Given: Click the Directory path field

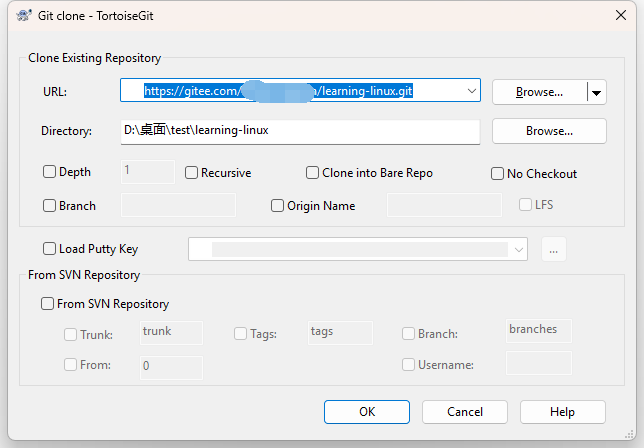Looking at the screenshot, I should point(300,131).
